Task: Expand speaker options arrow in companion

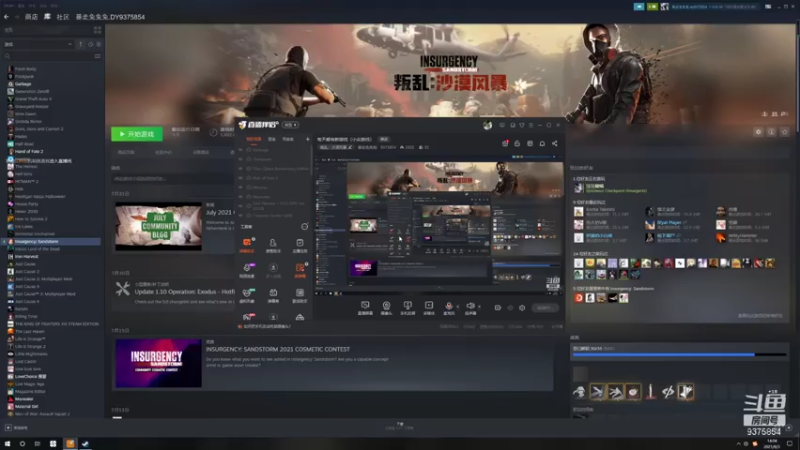Action: [479, 307]
